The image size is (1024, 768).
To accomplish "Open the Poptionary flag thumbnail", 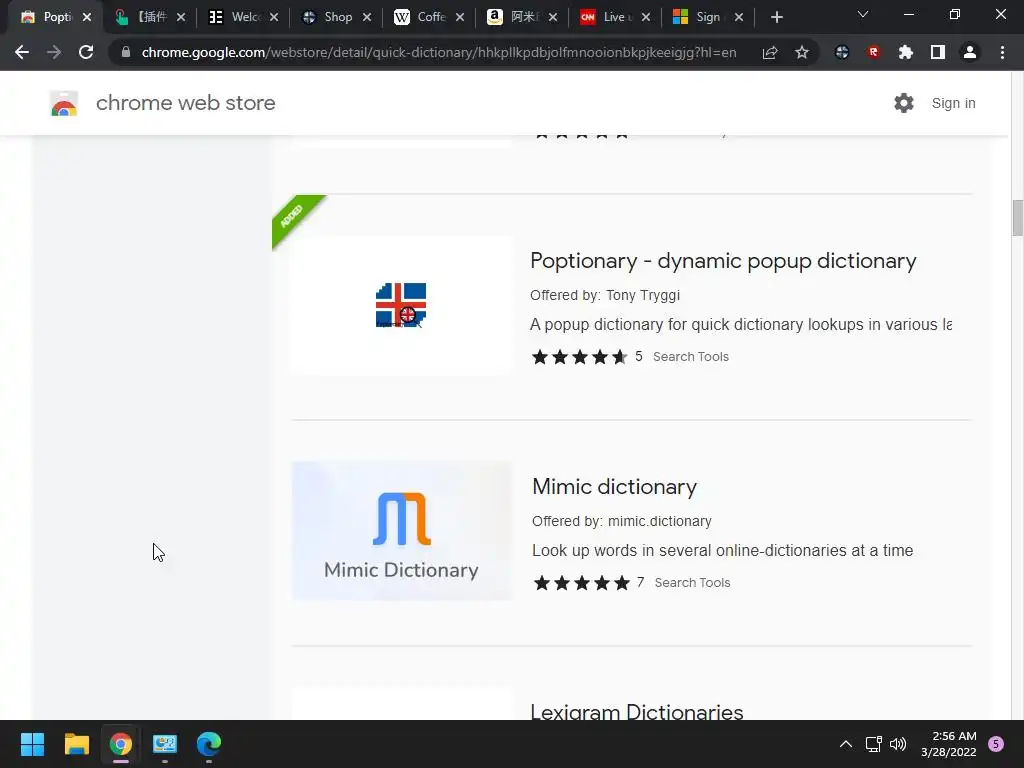I will (x=401, y=305).
